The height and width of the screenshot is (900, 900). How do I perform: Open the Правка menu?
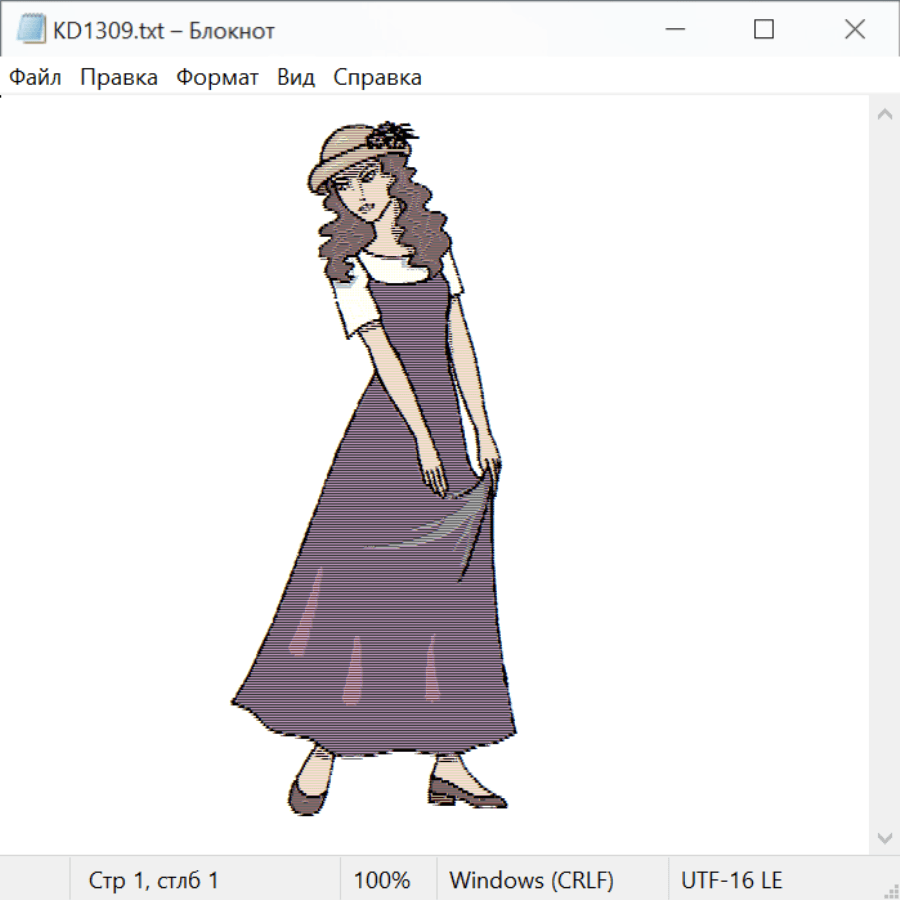pos(119,78)
